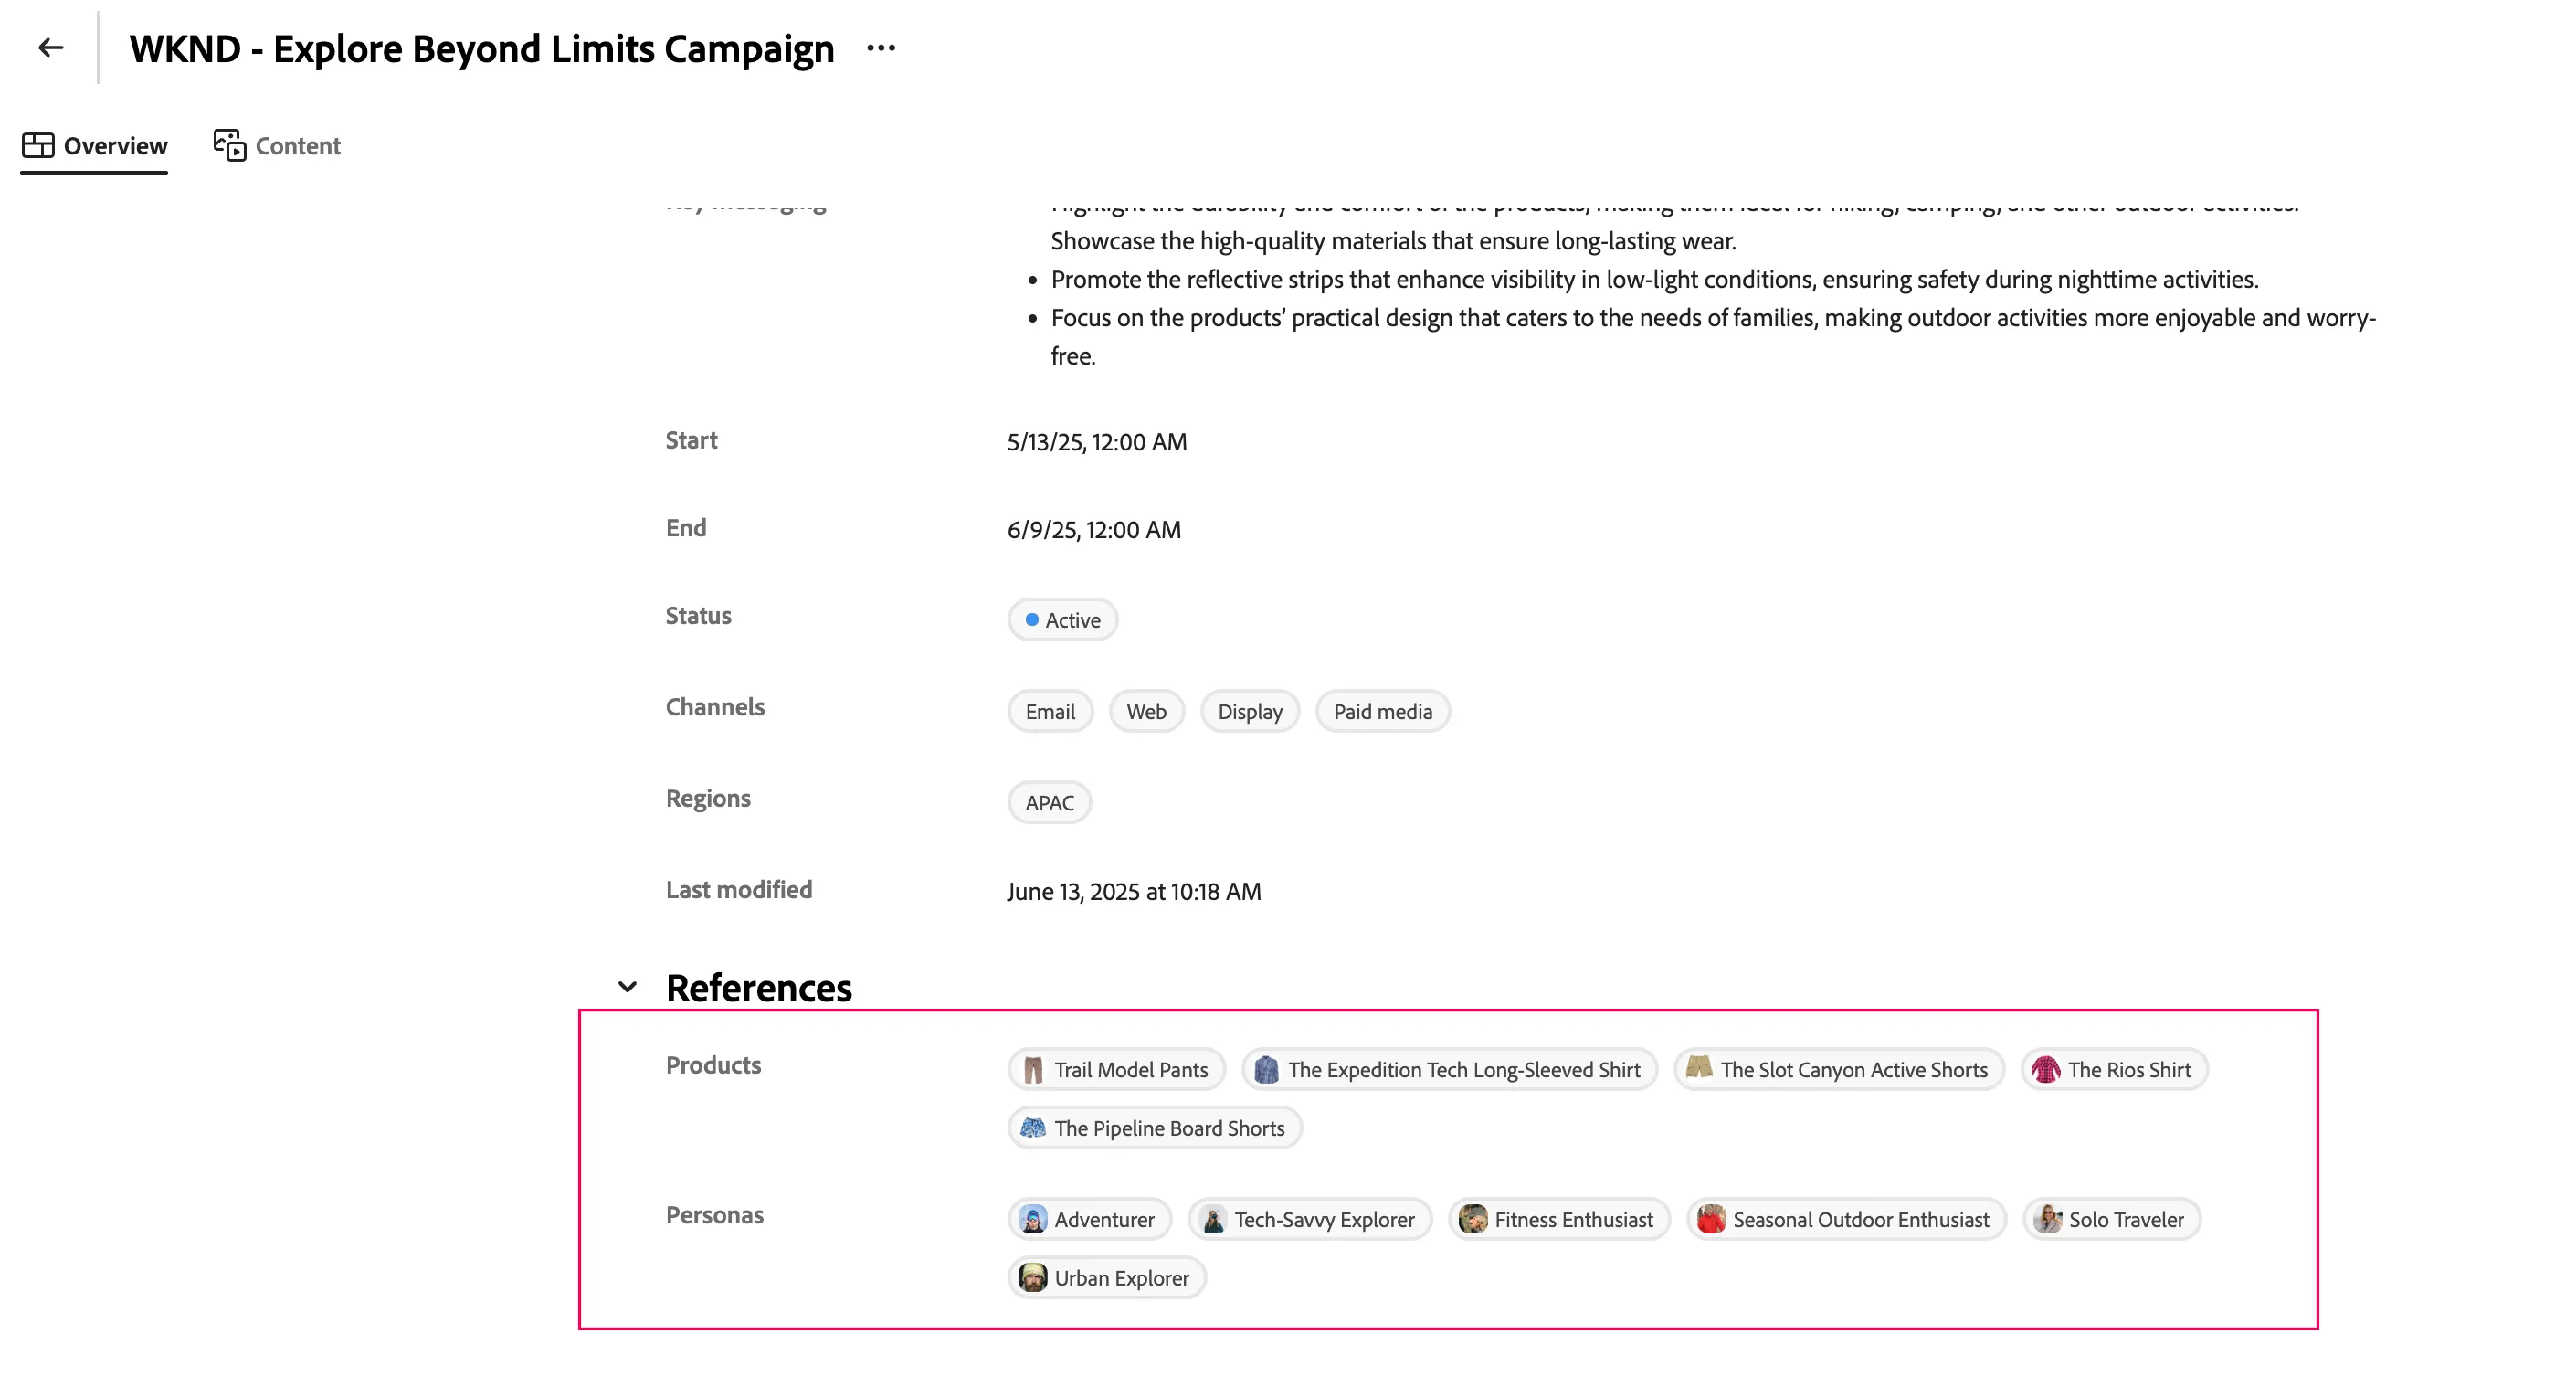Viewport: 2576px width, 1387px height.
Task: Click the APAC region tag
Action: [x=1050, y=803]
